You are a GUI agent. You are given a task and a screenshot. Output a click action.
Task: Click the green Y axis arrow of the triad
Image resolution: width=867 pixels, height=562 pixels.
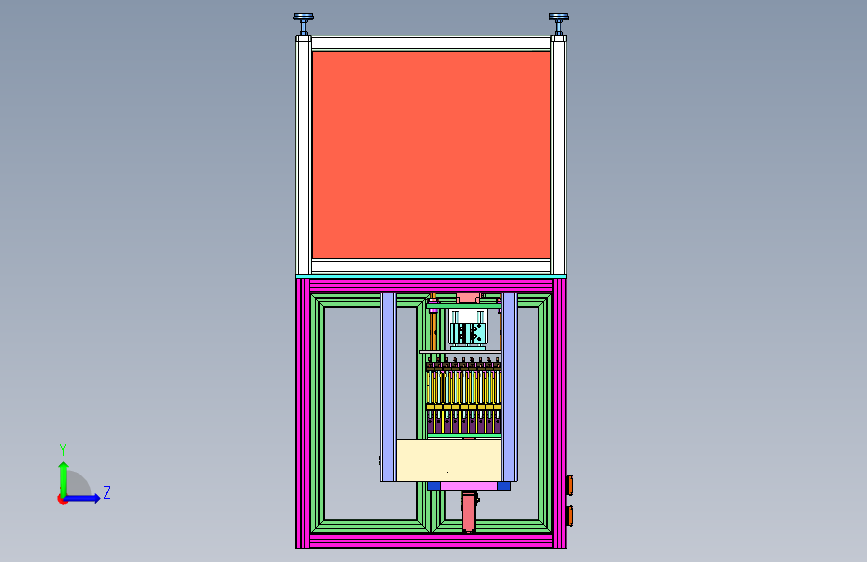point(63,478)
